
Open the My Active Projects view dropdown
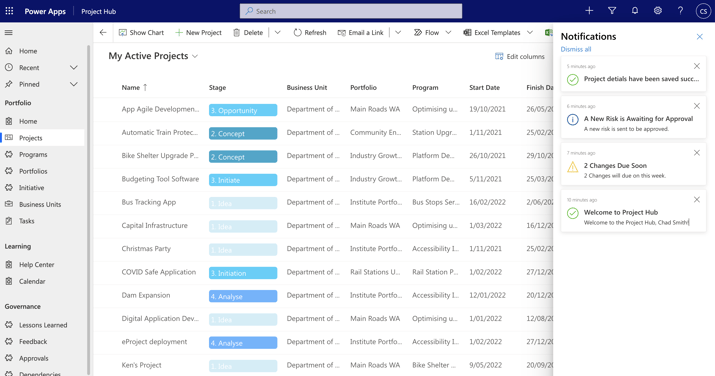(x=195, y=57)
